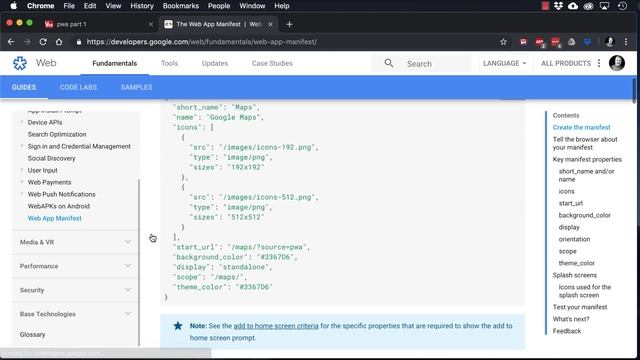The image size is (640, 360).
Task: Open Web Push Notifications sidebar item
Action: coord(62,194)
